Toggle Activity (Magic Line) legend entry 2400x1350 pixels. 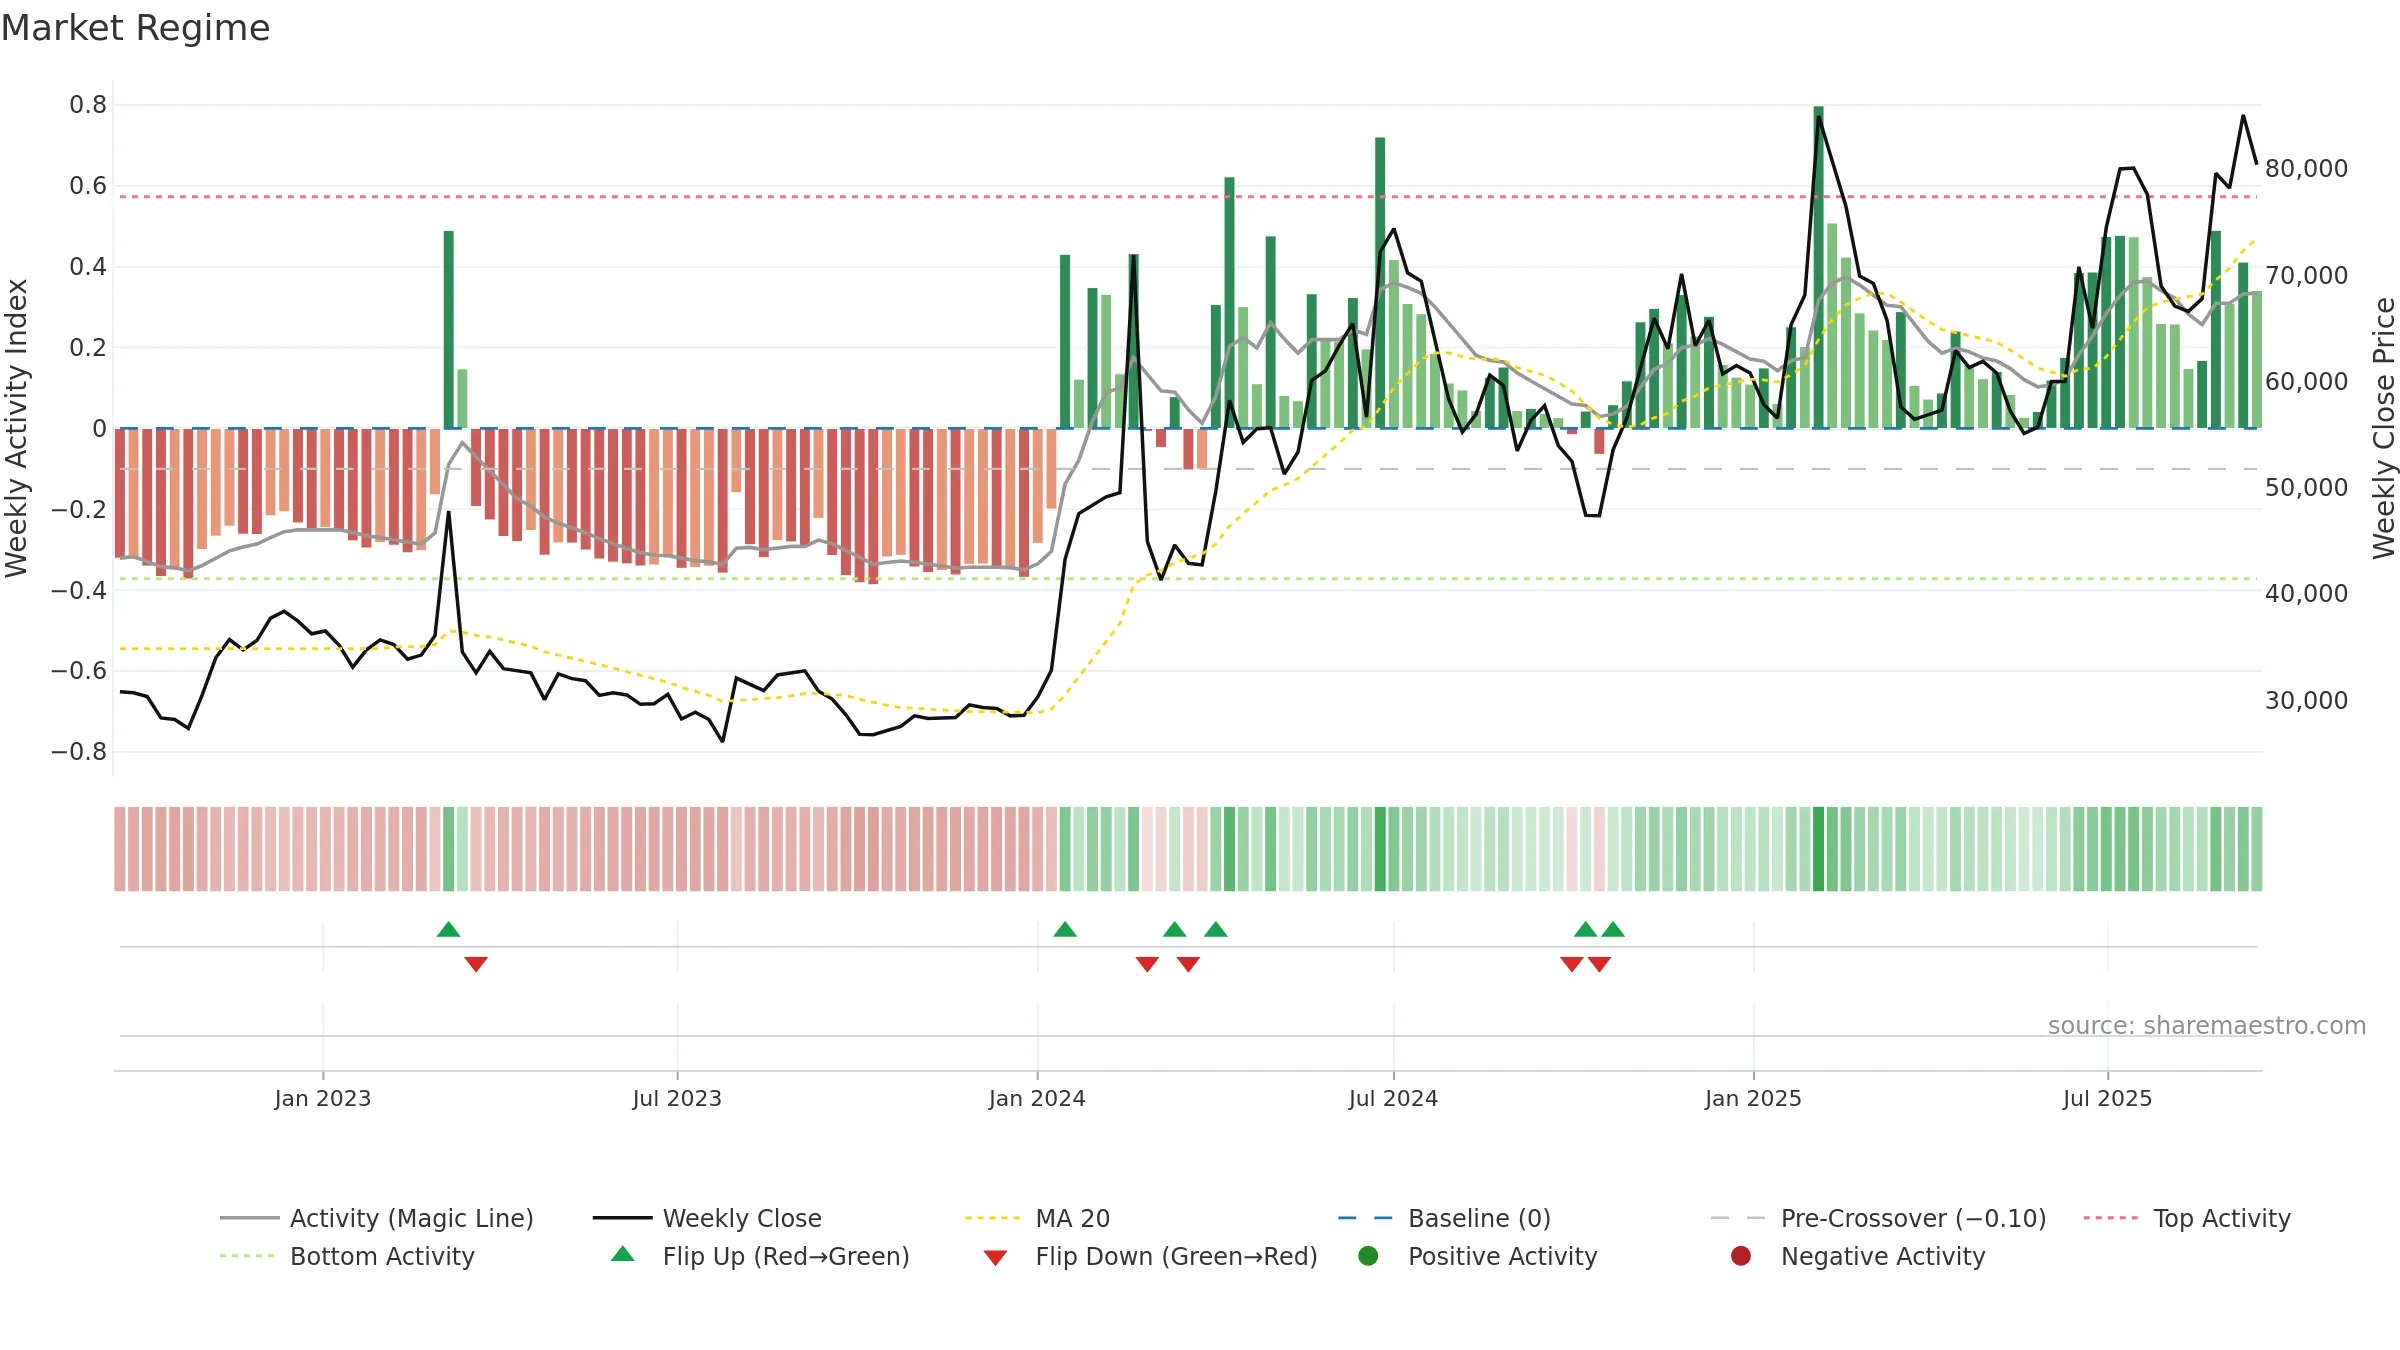pyautogui.click(x=377, y=1218)
